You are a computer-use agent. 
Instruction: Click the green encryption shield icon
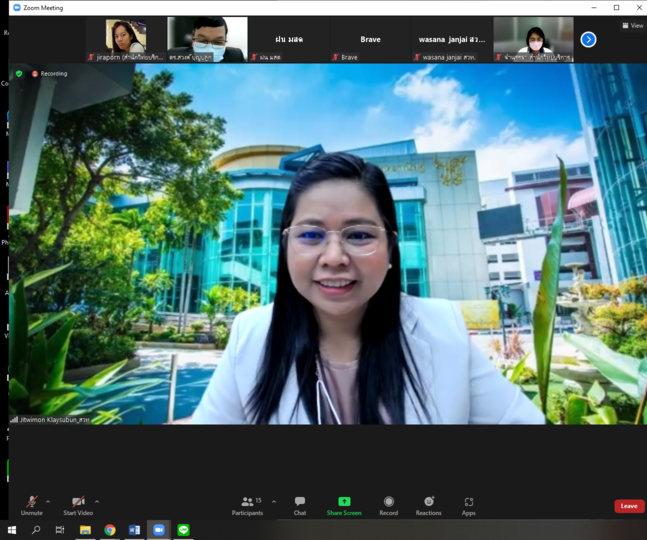tap(19, 73)
